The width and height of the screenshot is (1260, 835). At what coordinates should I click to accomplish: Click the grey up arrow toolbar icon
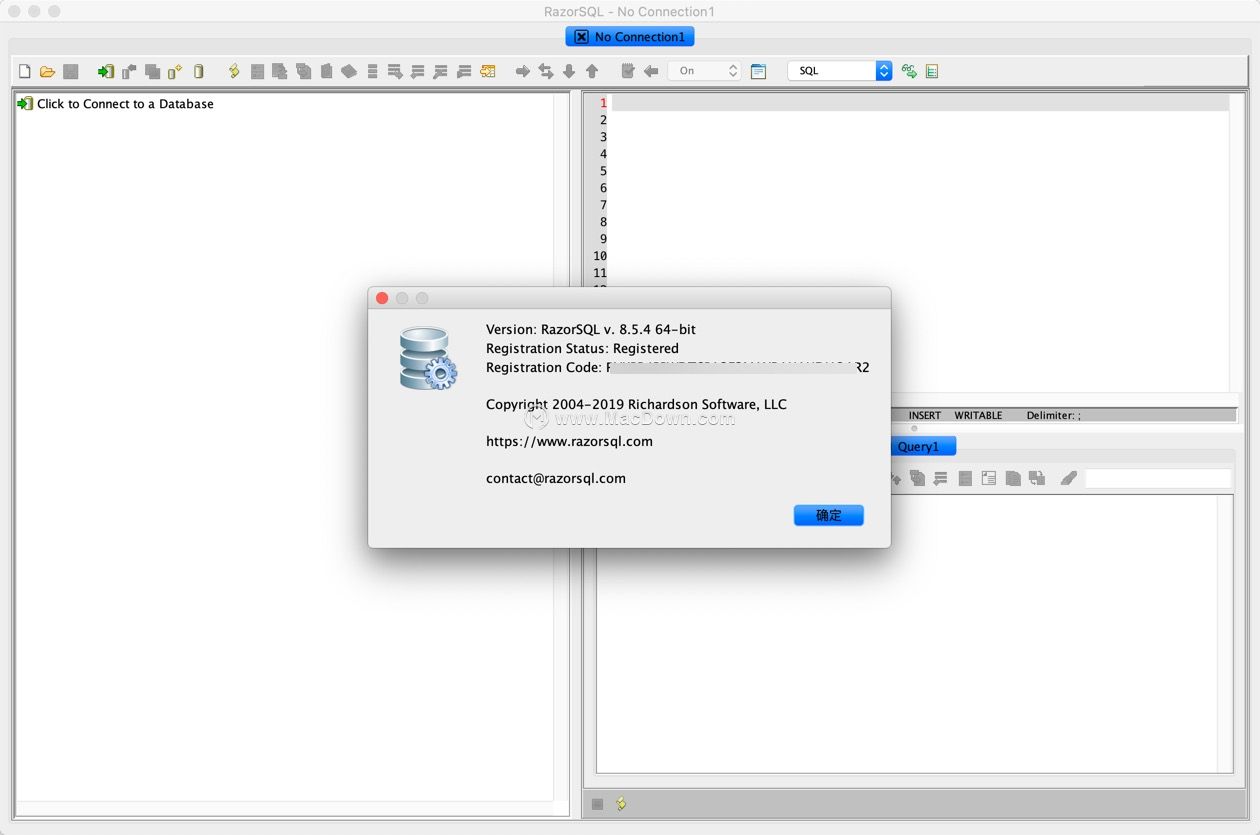[592, 71]
